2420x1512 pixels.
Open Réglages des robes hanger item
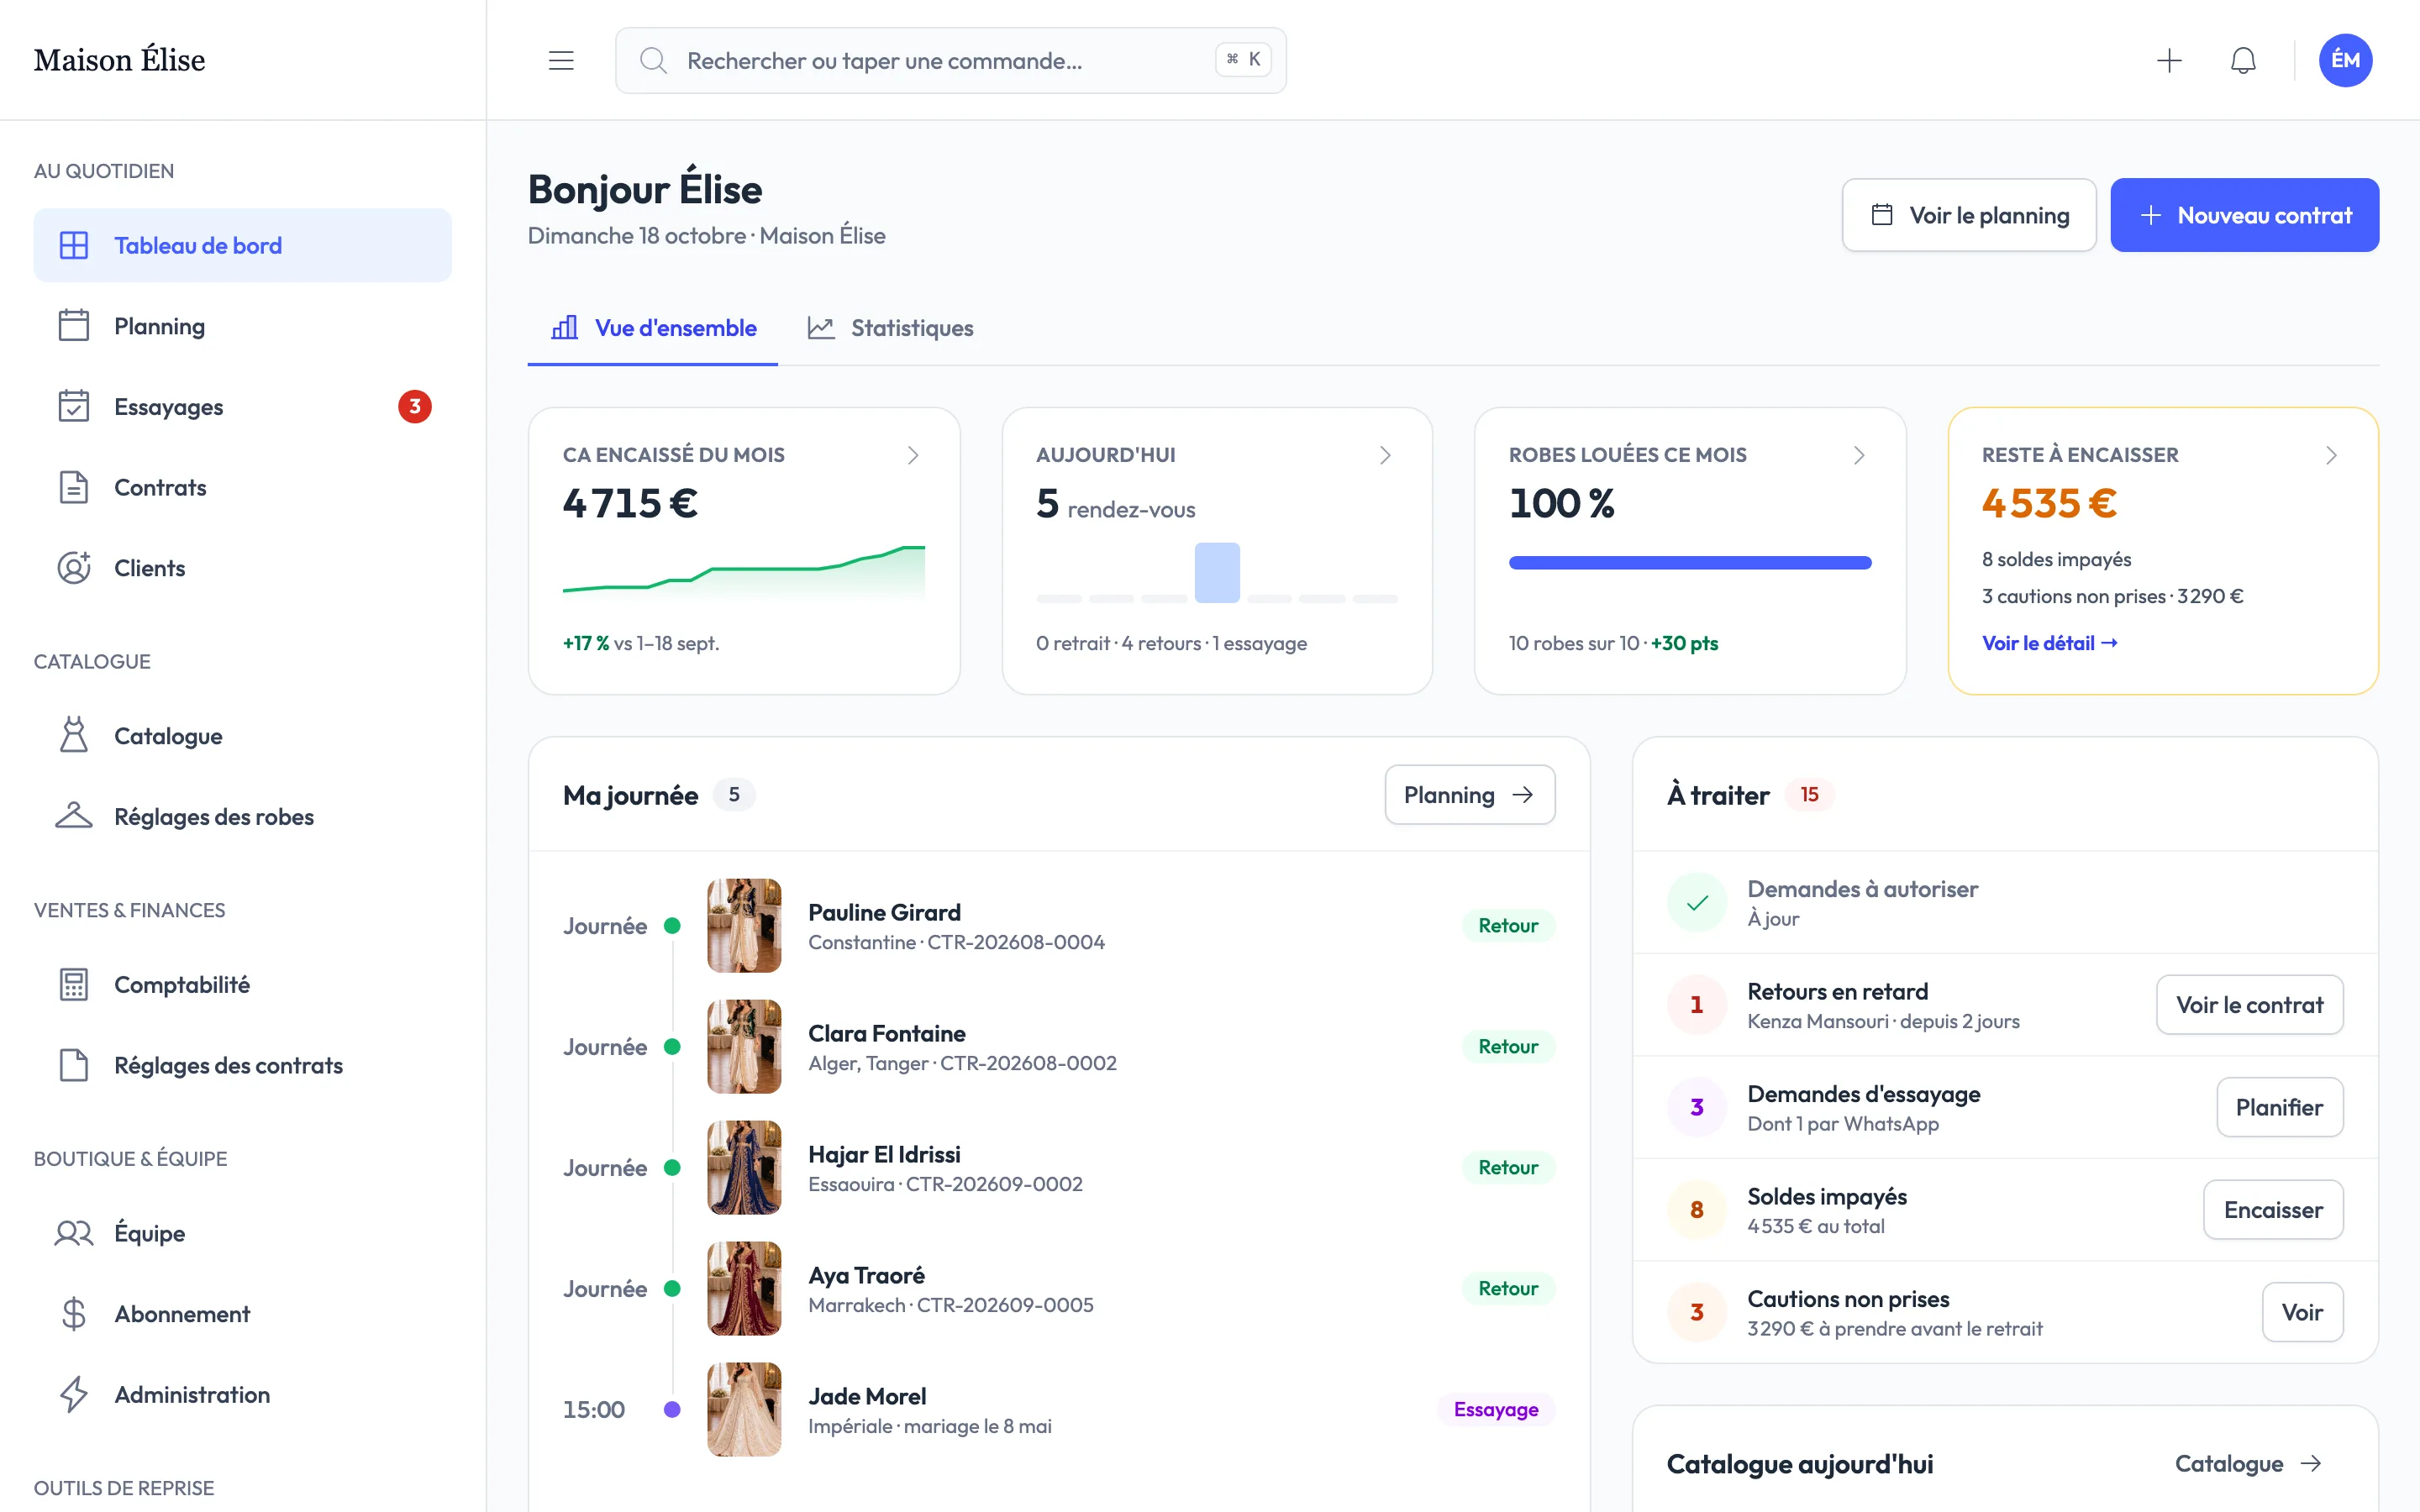coord(242,816)
